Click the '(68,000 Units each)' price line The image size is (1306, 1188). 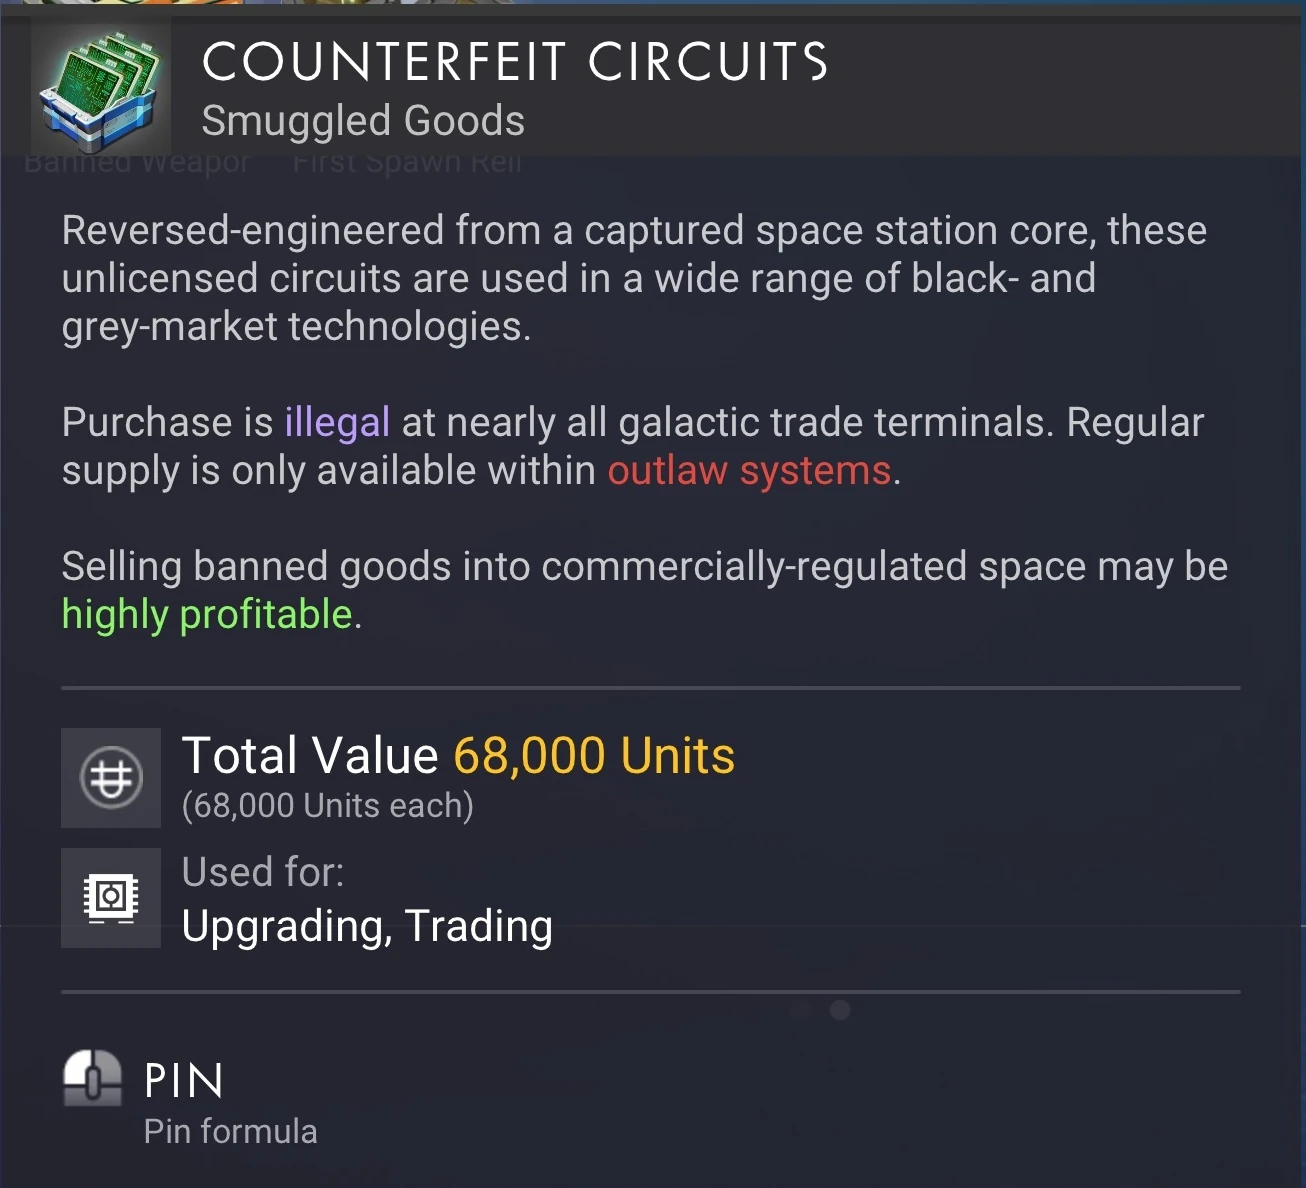328,805
